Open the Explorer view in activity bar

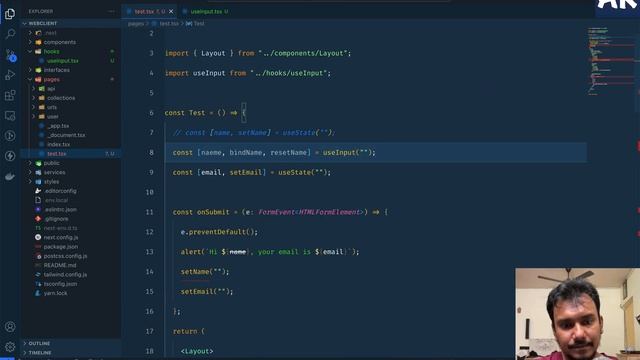(10, 14)
